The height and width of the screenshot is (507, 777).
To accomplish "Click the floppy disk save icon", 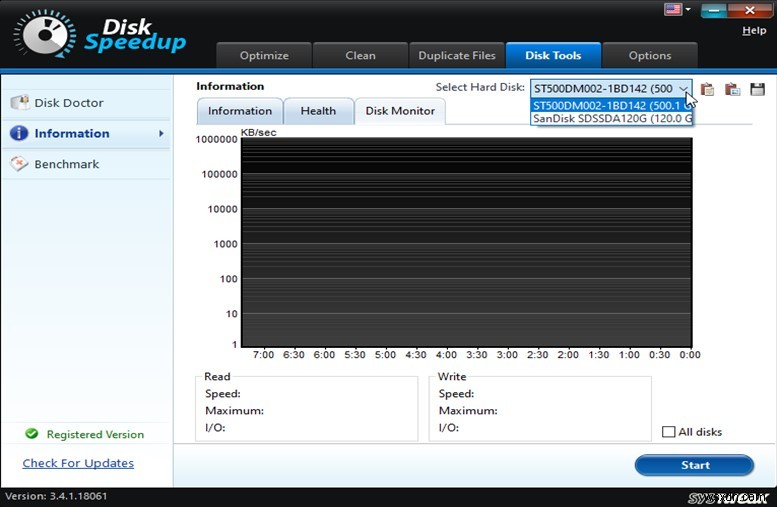I will [757, 89].
